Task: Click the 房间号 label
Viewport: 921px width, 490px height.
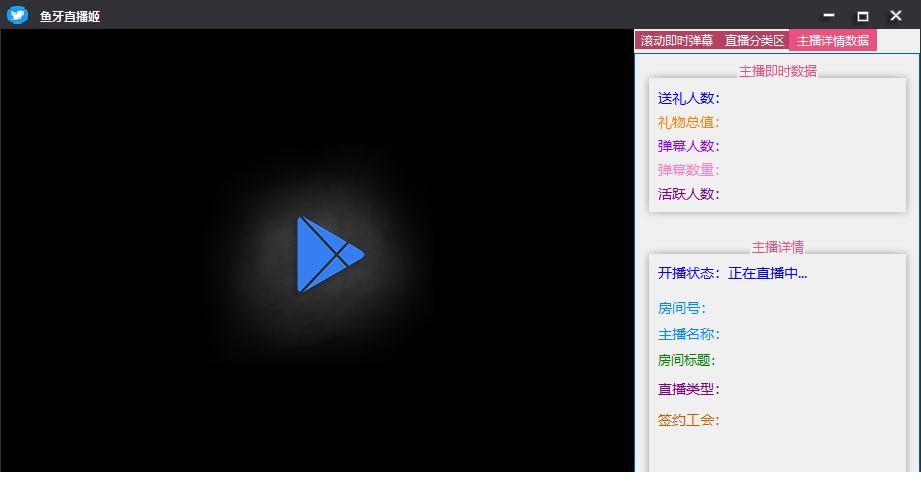Action: coord(682,308)
